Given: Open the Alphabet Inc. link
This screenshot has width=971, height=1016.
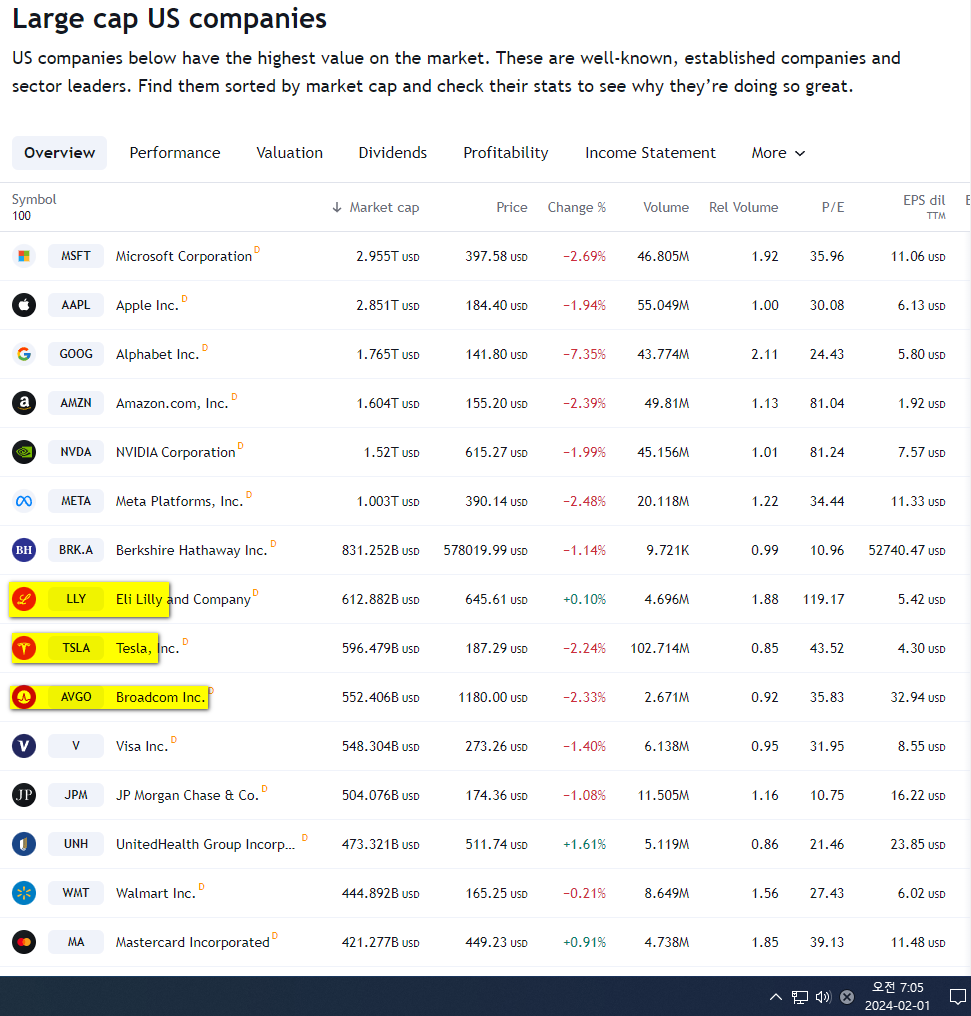Looking at the screenshot, I should pyautogui.click(x=157, y=354).
